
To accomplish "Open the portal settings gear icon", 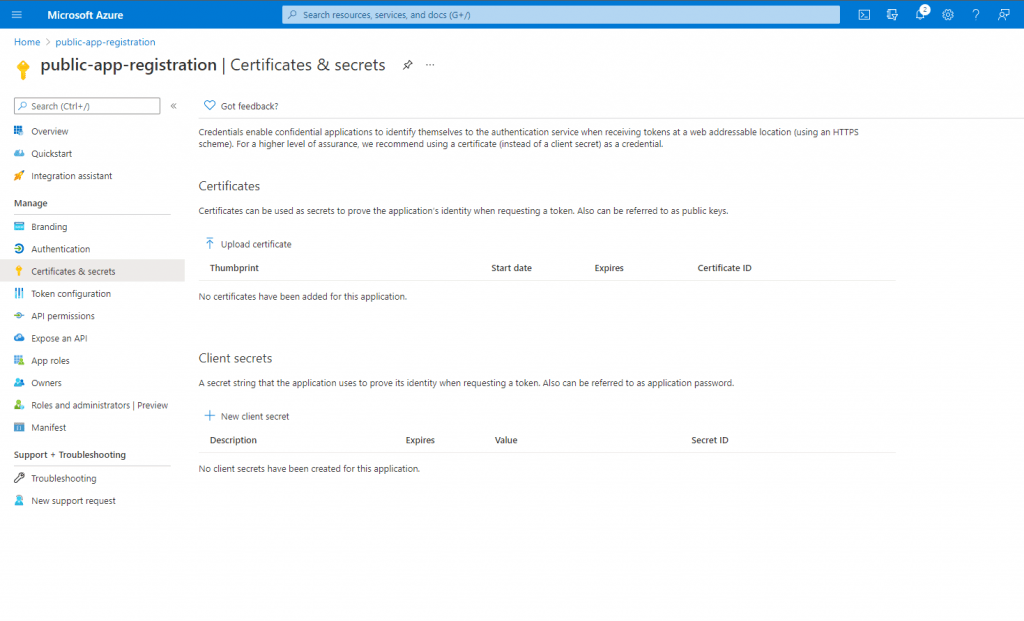I will (948, 14).
